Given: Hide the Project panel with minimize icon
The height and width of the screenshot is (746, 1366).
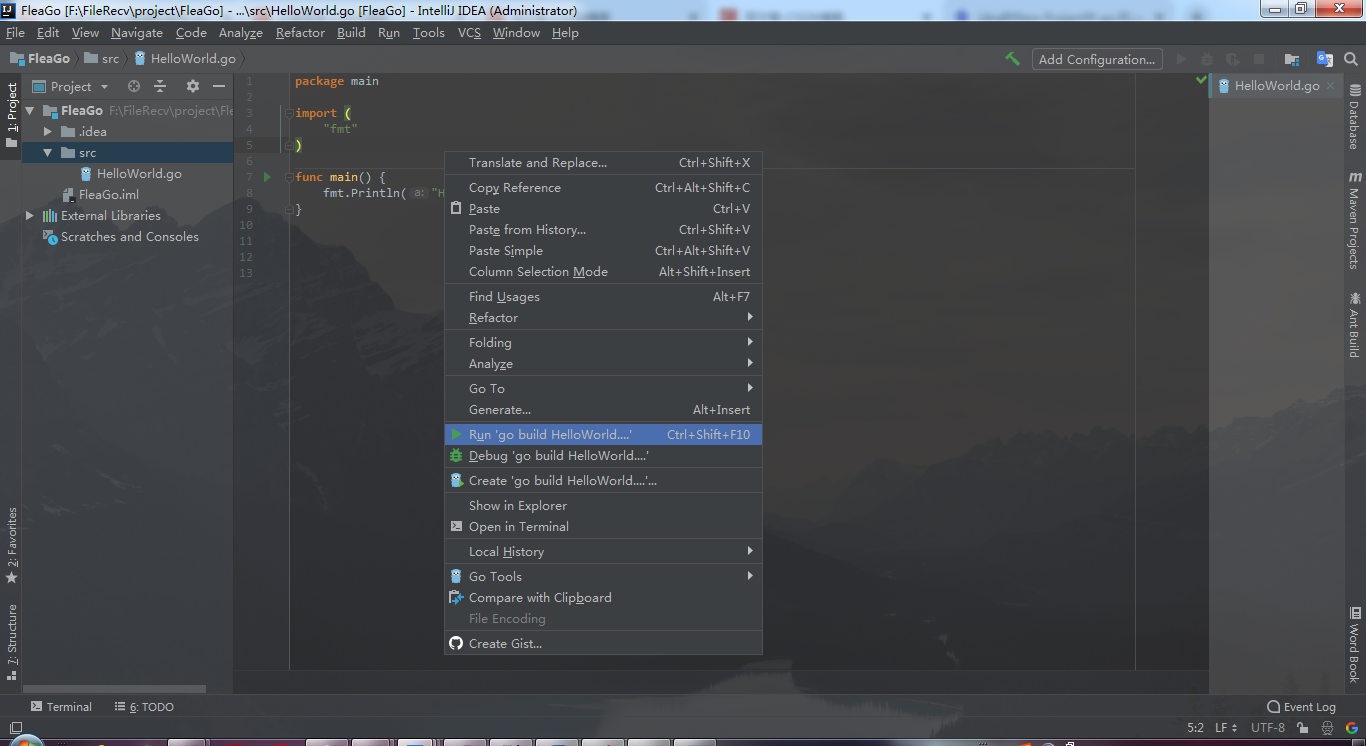Looking at the screenshot, I should [x=218, y=86].
